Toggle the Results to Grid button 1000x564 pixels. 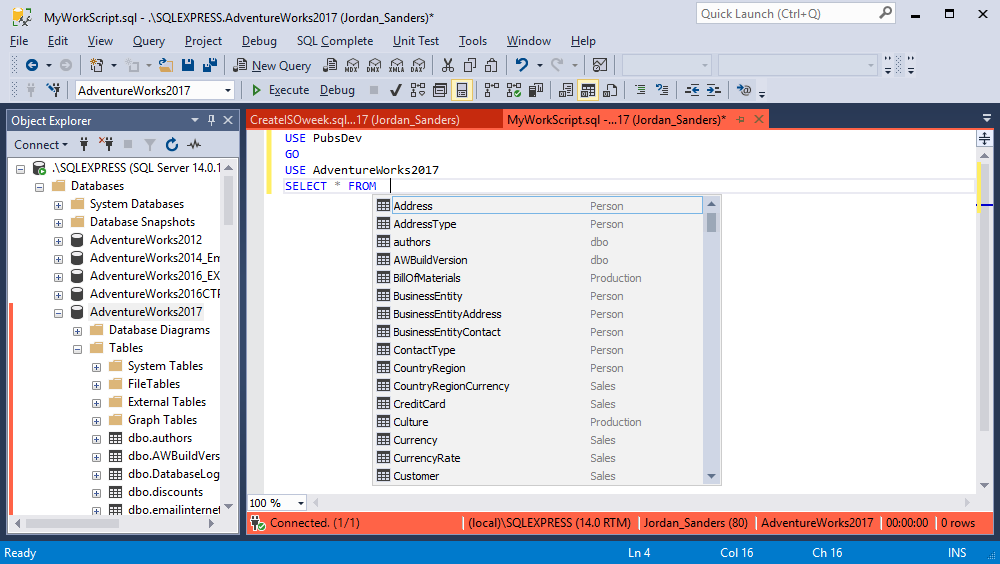tap(588, 90)
